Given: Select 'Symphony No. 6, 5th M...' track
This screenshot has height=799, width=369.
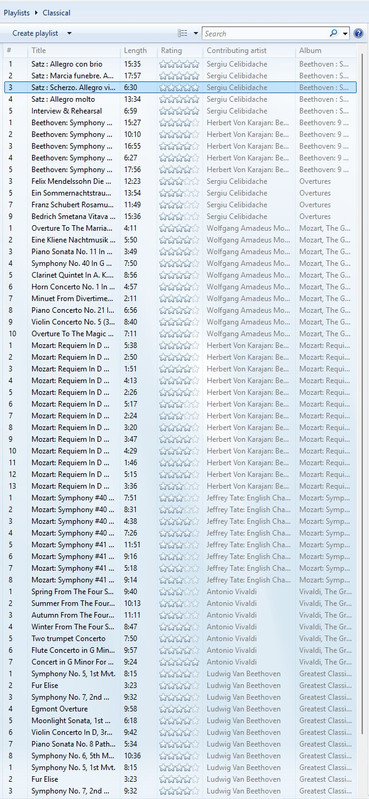Looking at the screenshot, I should pos(180,756).
